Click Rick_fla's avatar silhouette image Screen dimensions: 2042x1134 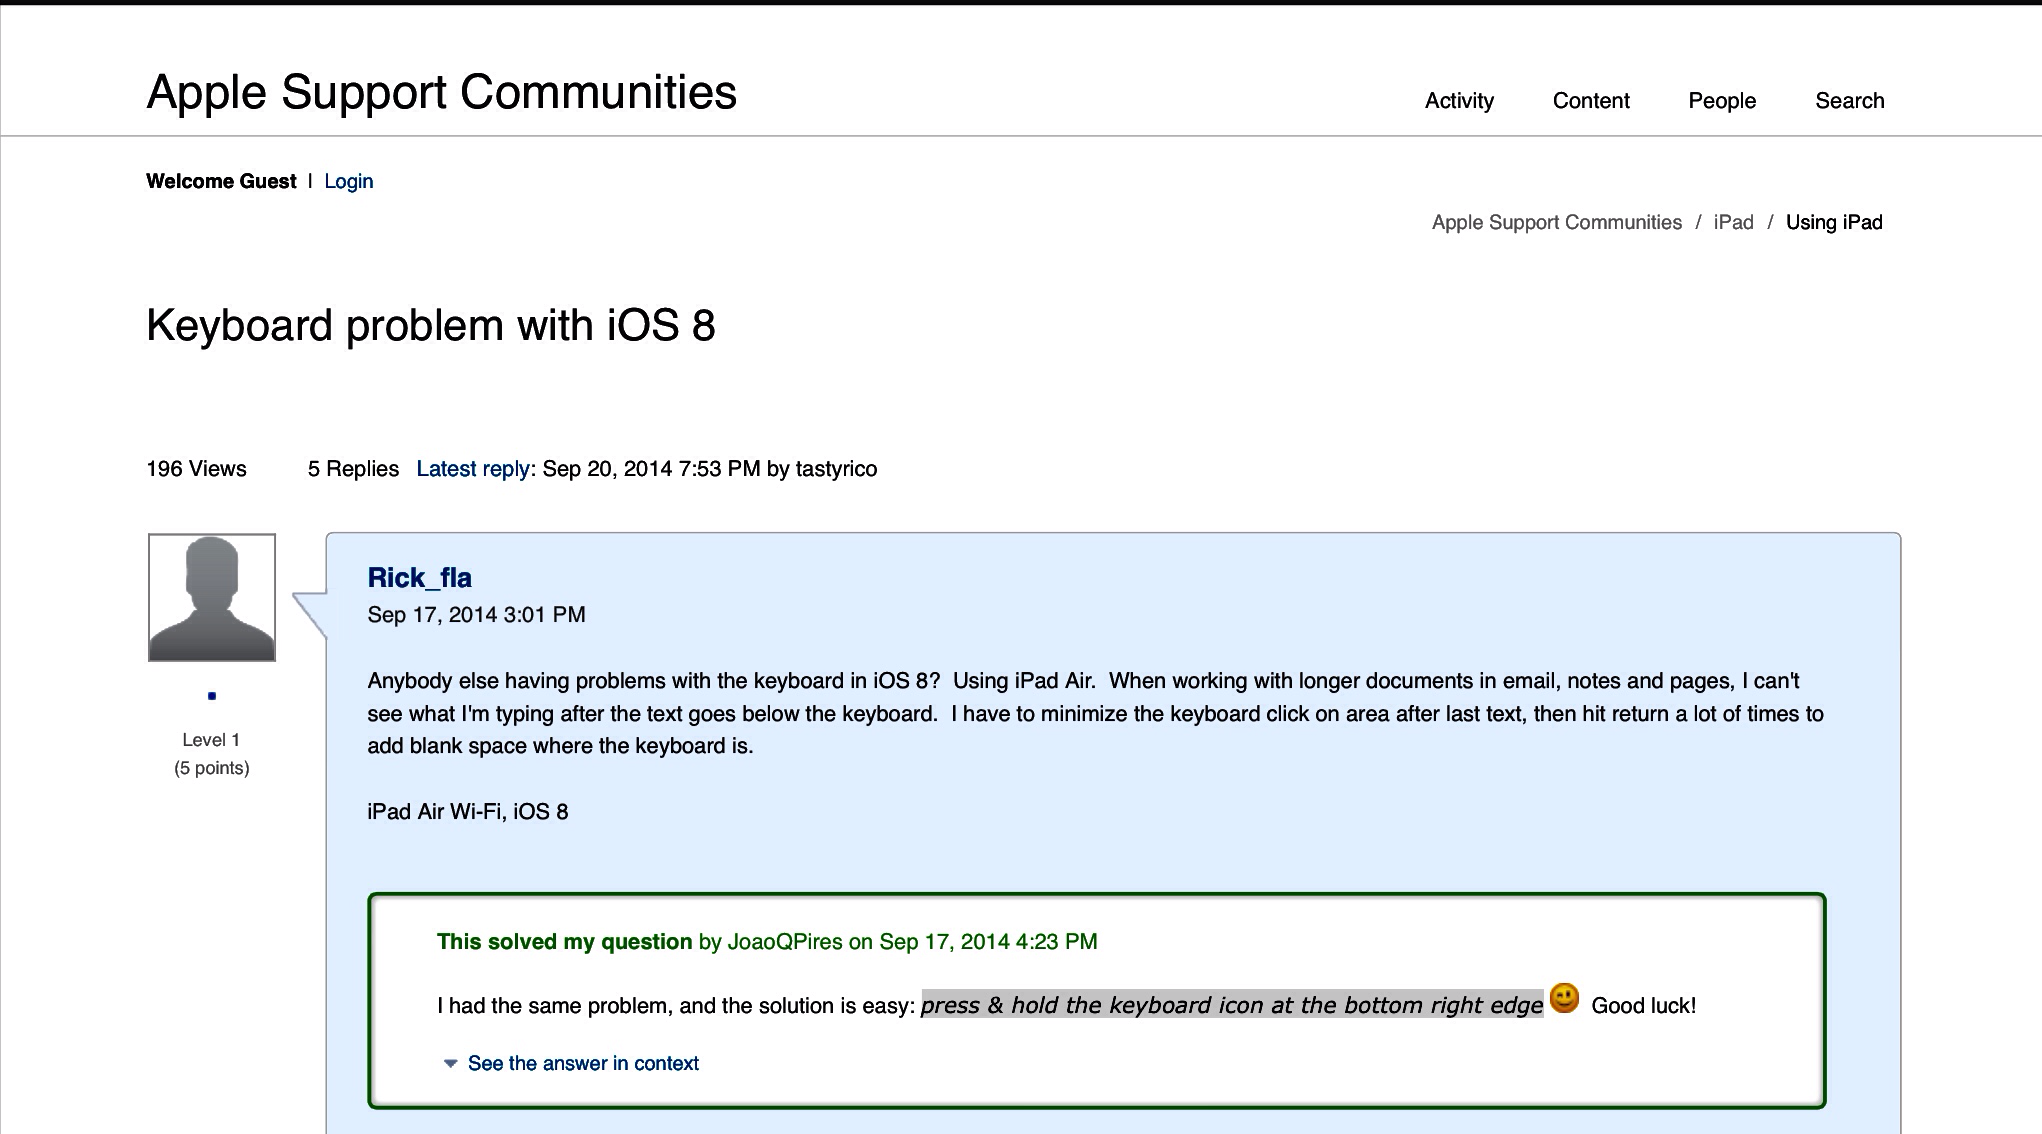(x=212, y=597)
